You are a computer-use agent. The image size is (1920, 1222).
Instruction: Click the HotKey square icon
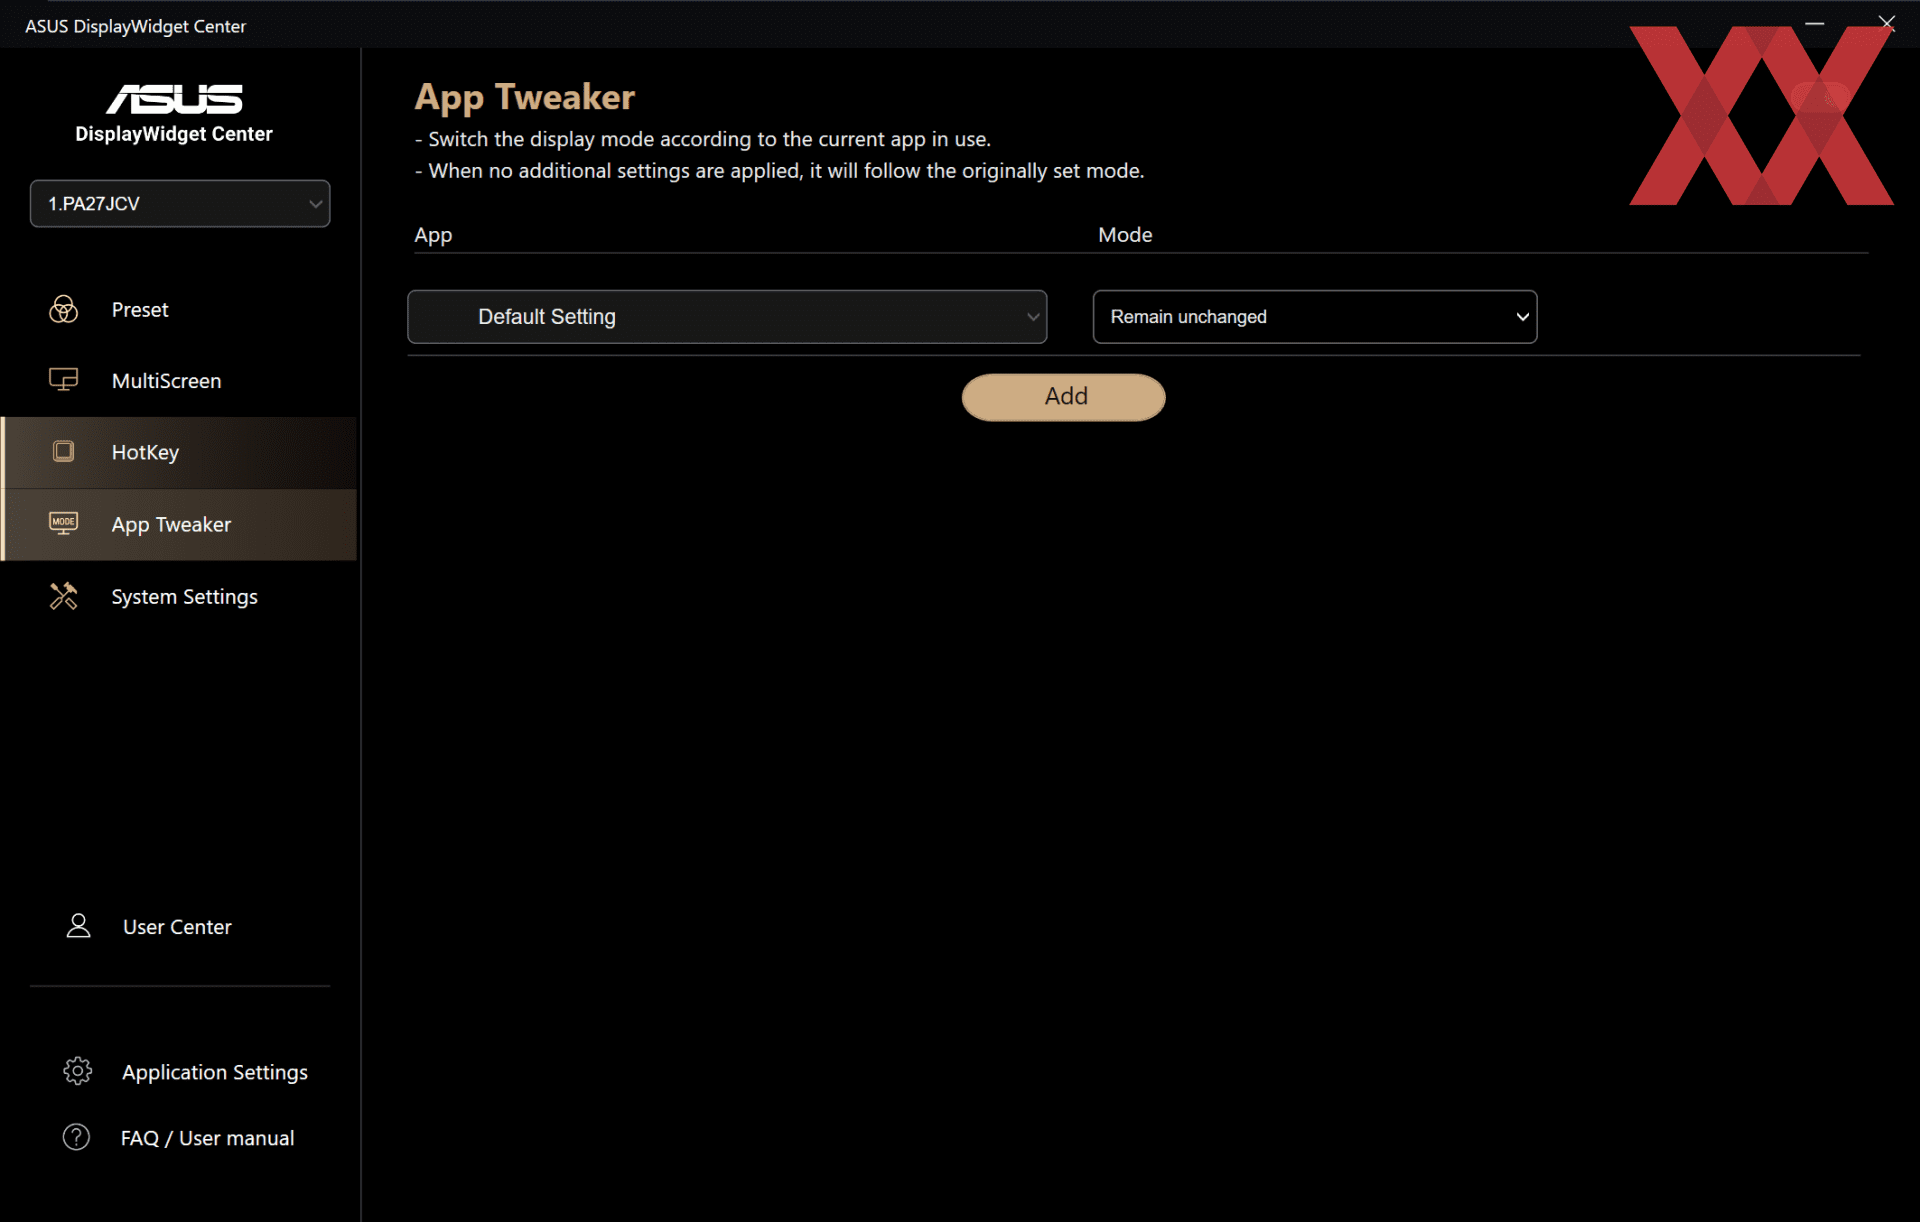tap(64, 451)
